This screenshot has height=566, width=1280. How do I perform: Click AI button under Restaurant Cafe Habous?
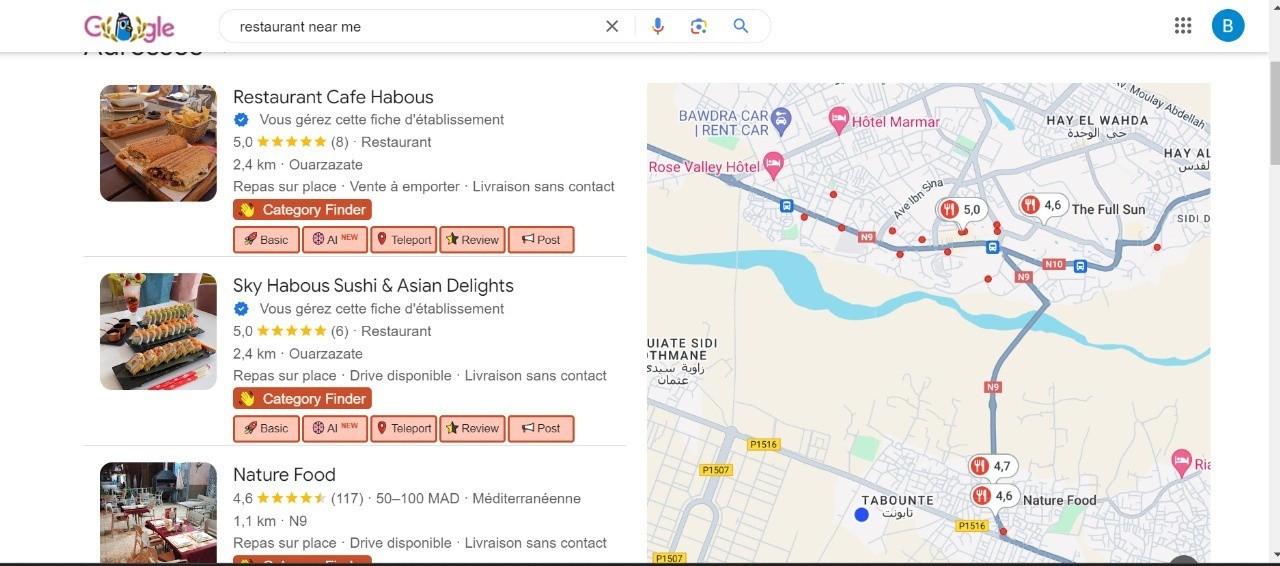334,240
